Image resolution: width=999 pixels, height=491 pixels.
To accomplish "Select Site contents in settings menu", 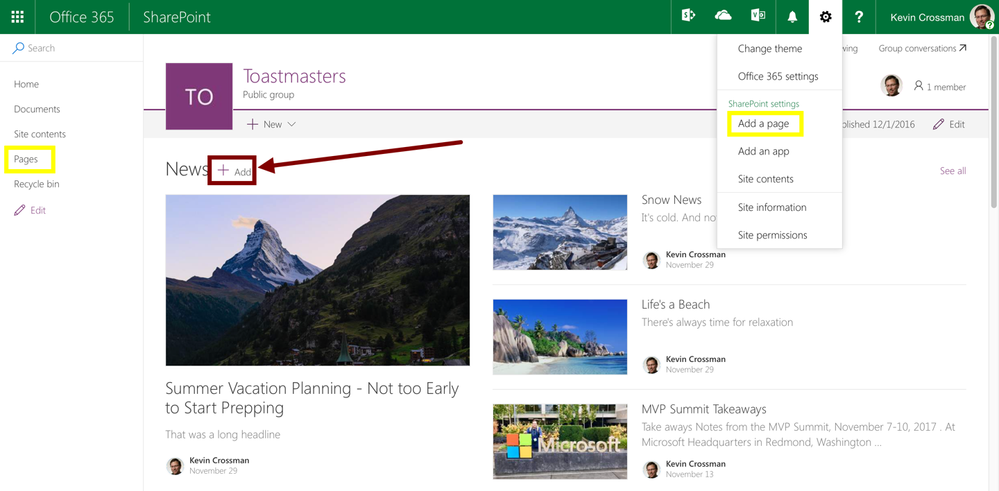I will pos(765,179).
